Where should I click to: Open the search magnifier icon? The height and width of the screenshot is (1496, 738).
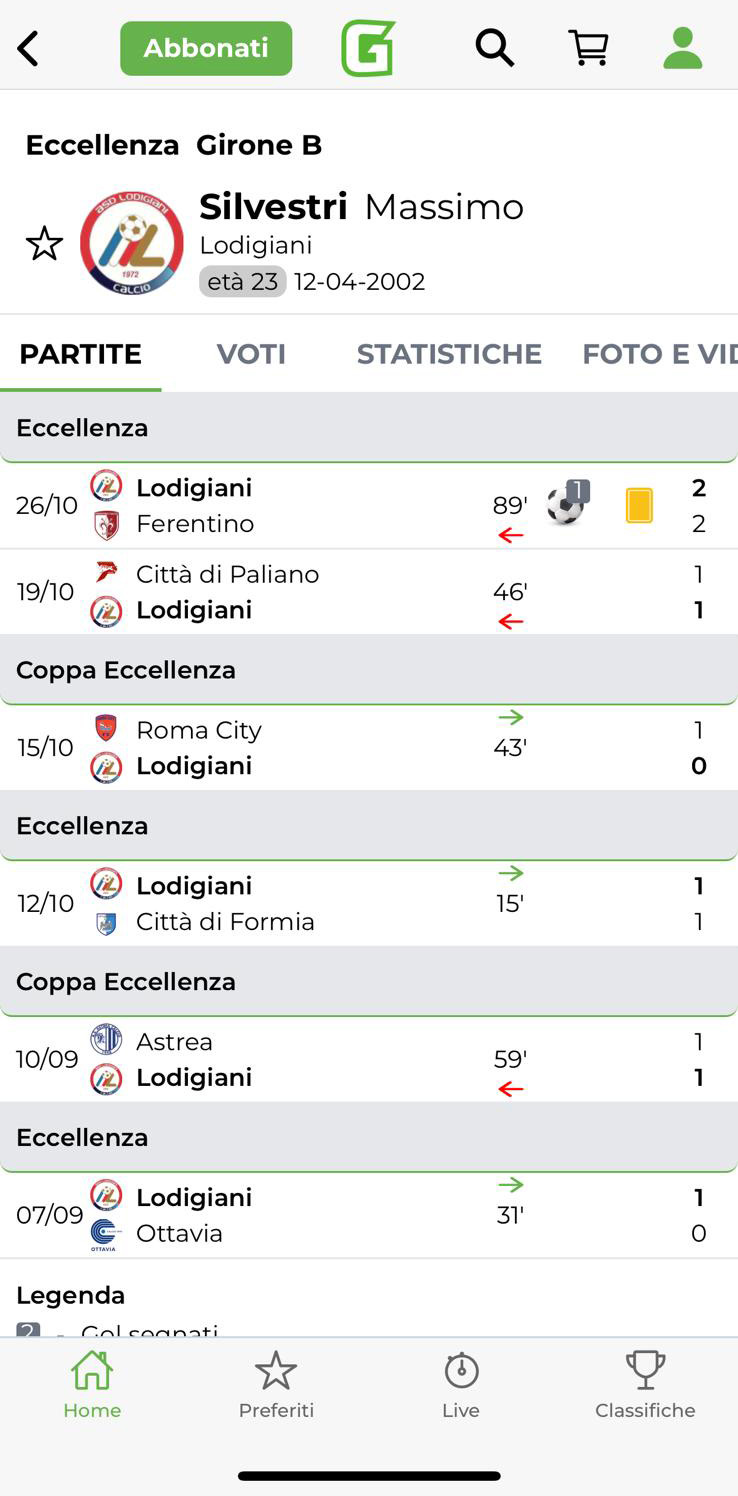pyautogui.click(x=494, y=47)
